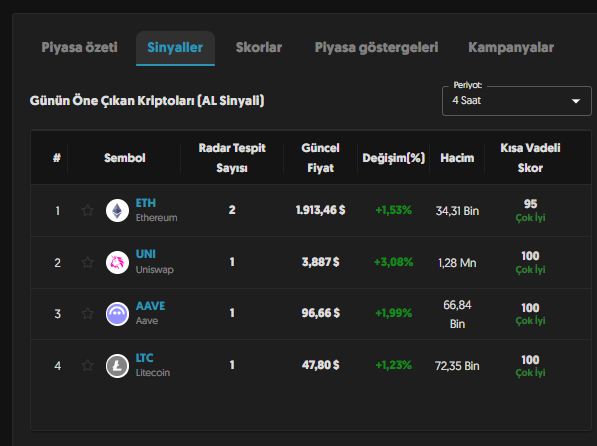Click the Uniswap unicorn logo
597x446 pixels.
[x=117, y=262]
